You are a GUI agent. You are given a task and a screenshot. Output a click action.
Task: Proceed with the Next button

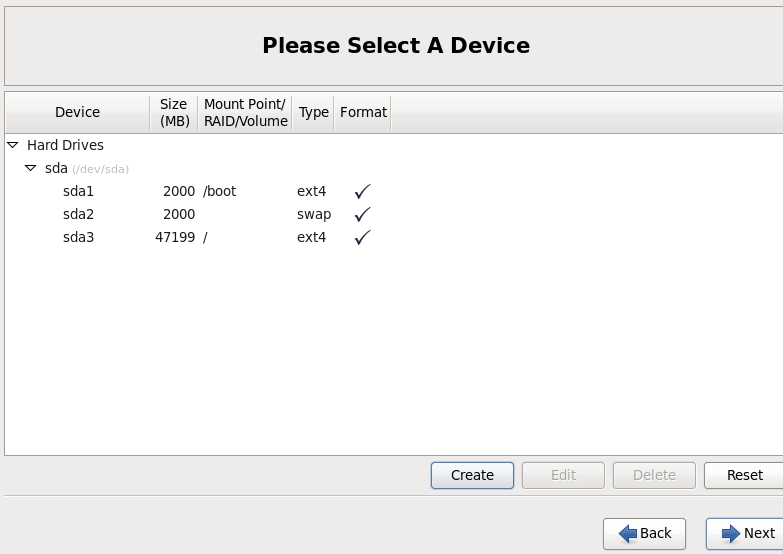(x=746, y=534)
